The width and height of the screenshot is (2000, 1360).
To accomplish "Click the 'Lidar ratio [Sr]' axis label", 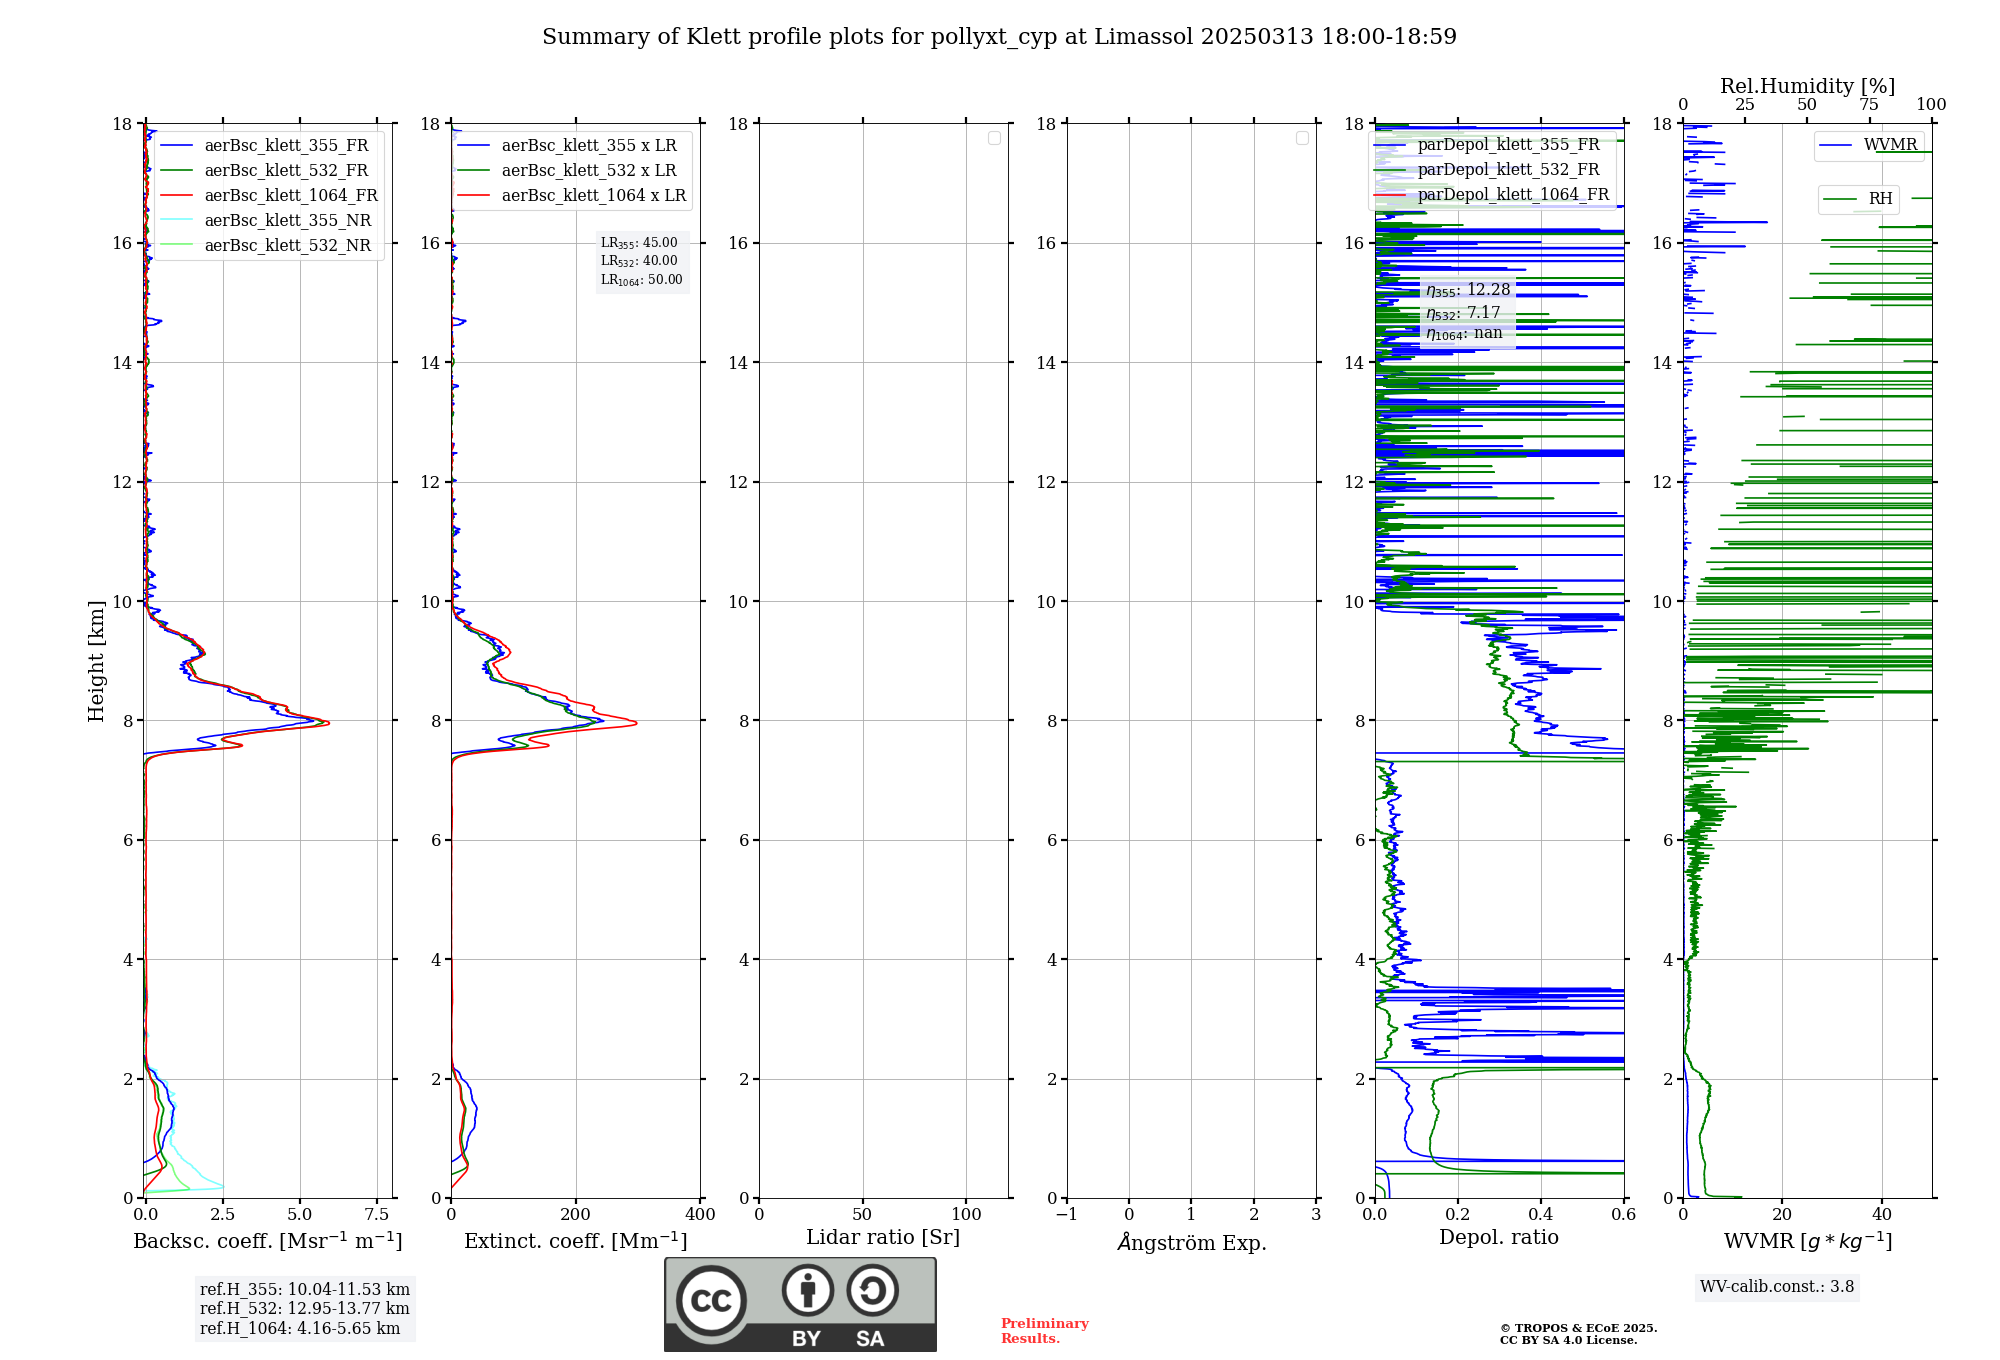I will pyautogui.click(x=883, y=1238).
